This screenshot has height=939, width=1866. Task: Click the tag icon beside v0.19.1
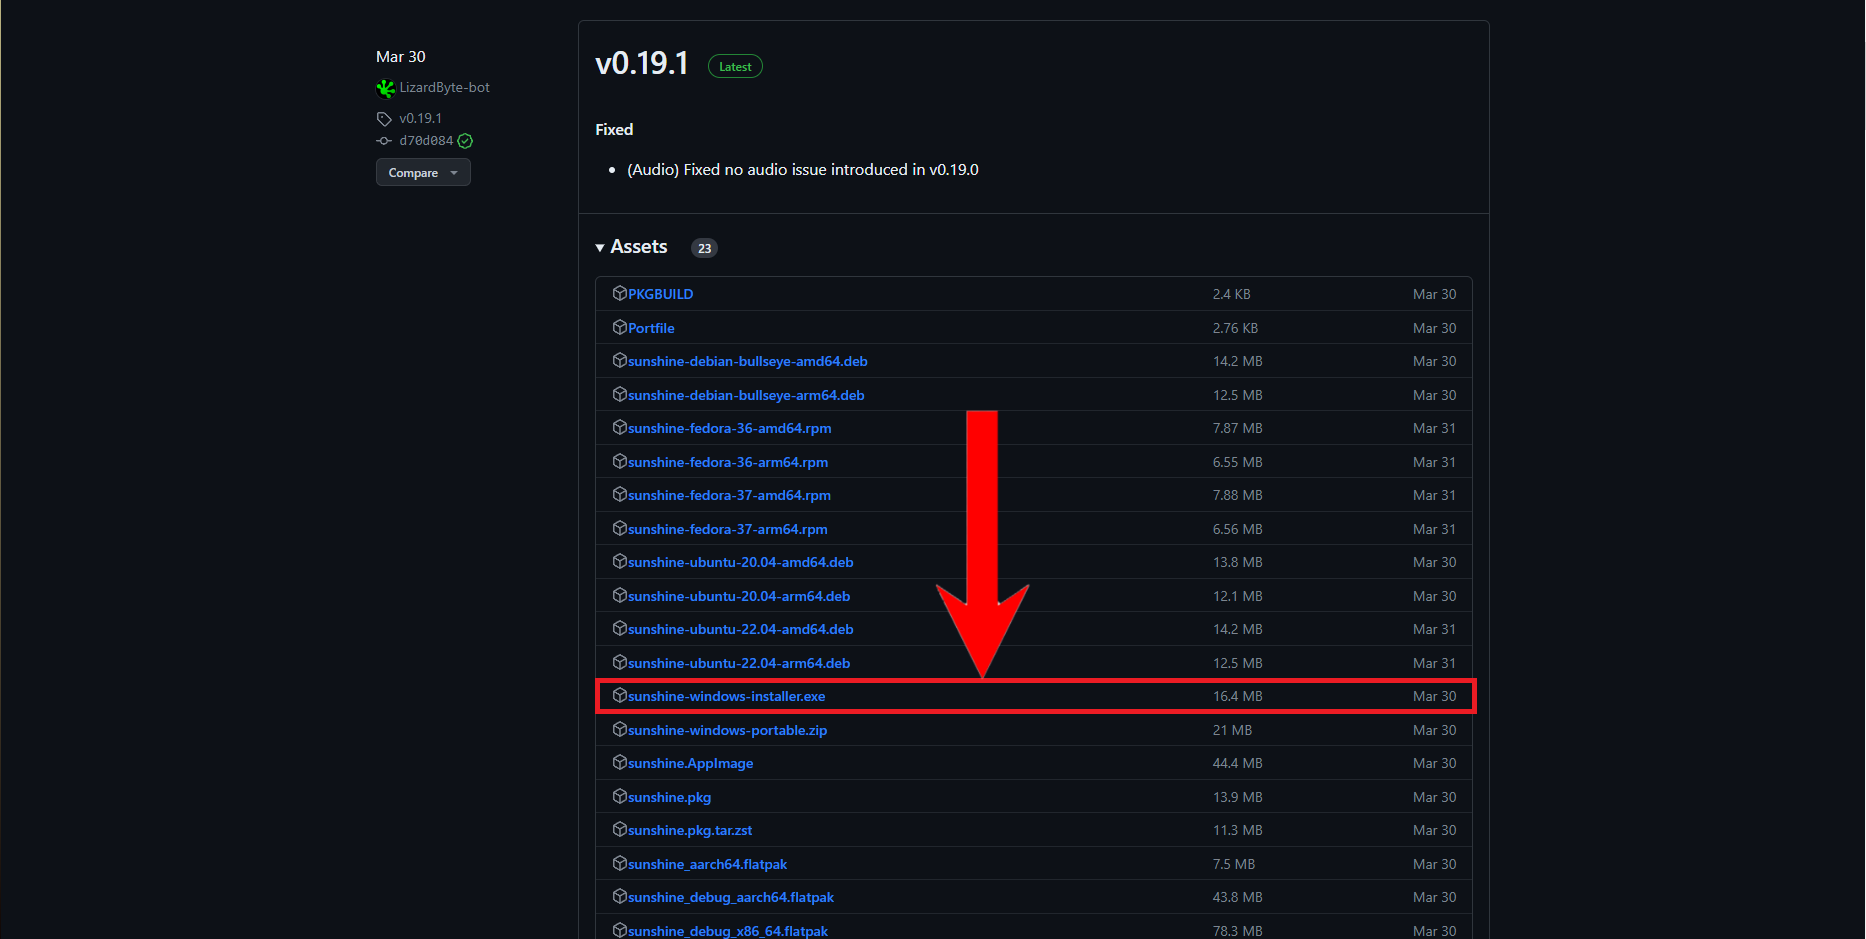[x=384, y=119]
